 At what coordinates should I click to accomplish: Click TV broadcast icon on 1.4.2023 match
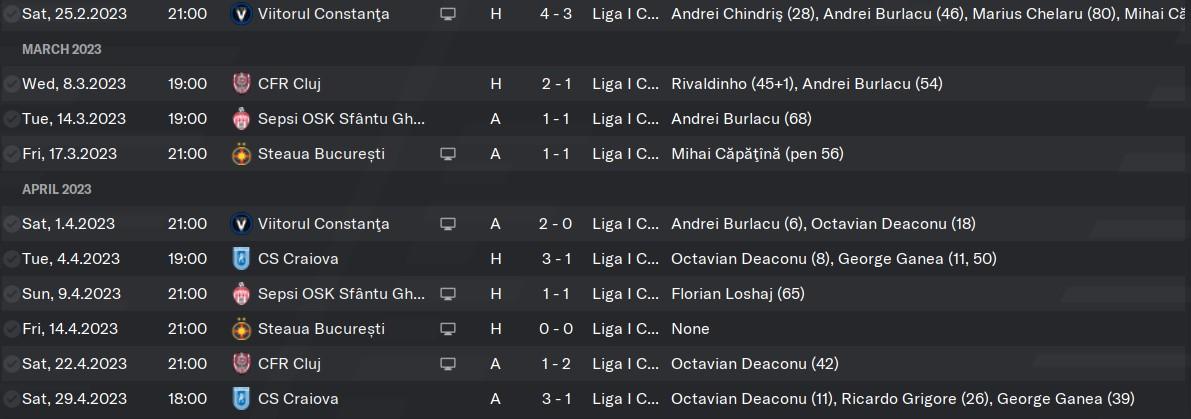coord(448,224)
